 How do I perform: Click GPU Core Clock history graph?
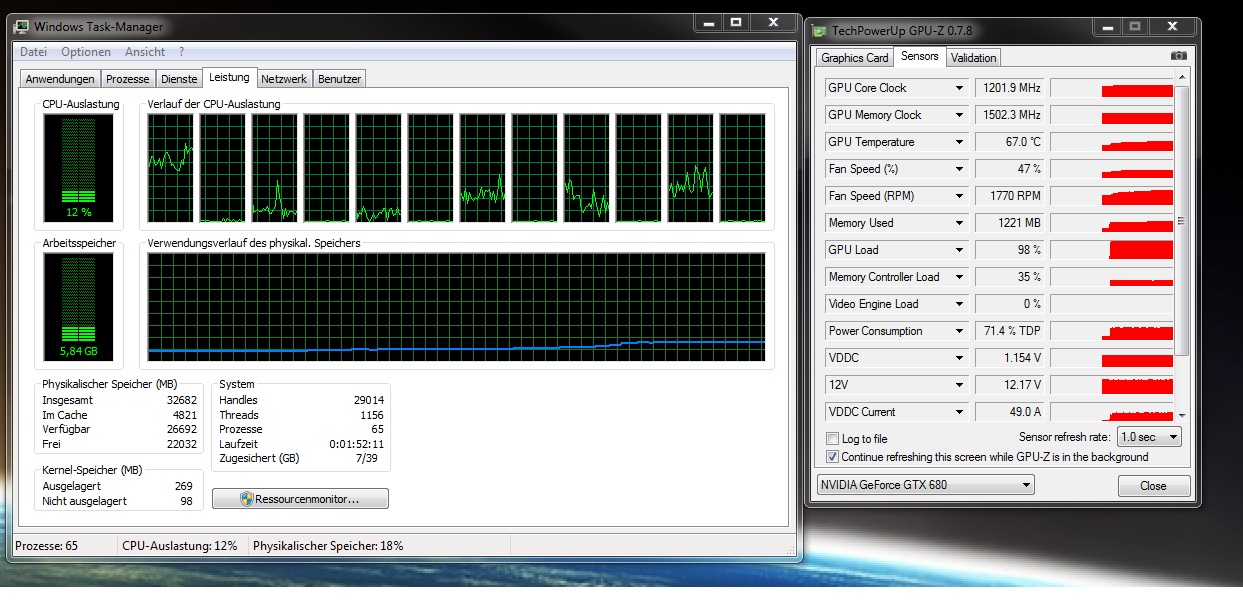click(x=1112, y=88)
